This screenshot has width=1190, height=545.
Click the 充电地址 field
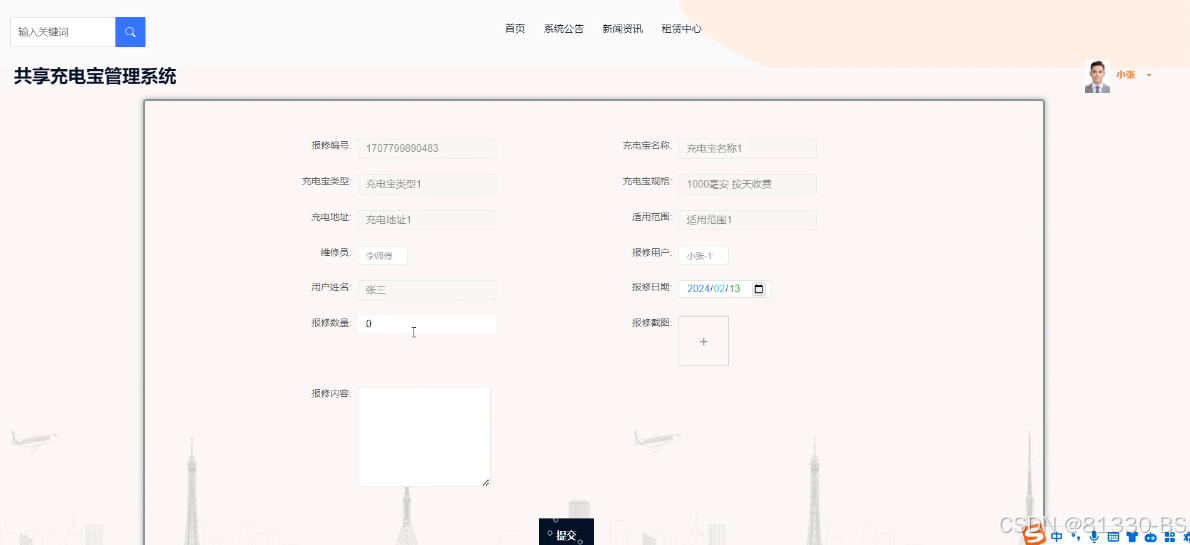coord(427,219)
